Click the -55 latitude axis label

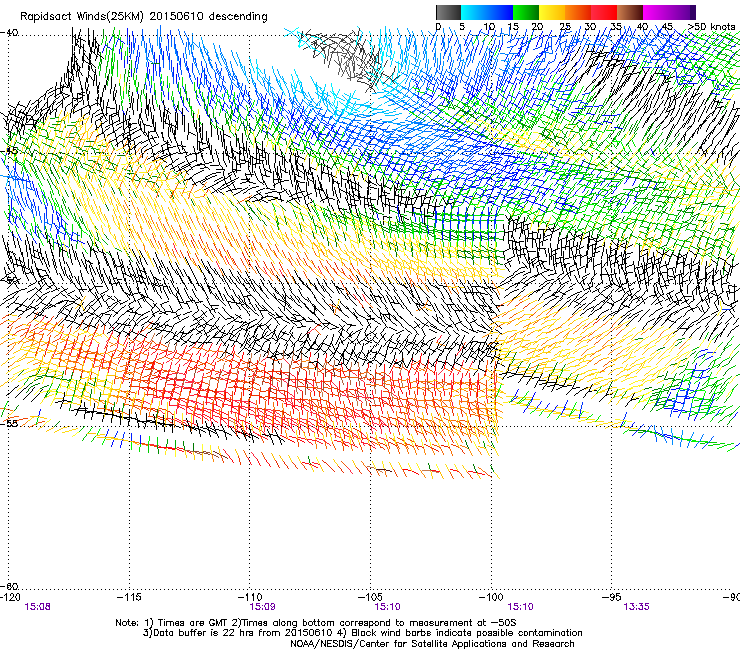coord(9,423)
